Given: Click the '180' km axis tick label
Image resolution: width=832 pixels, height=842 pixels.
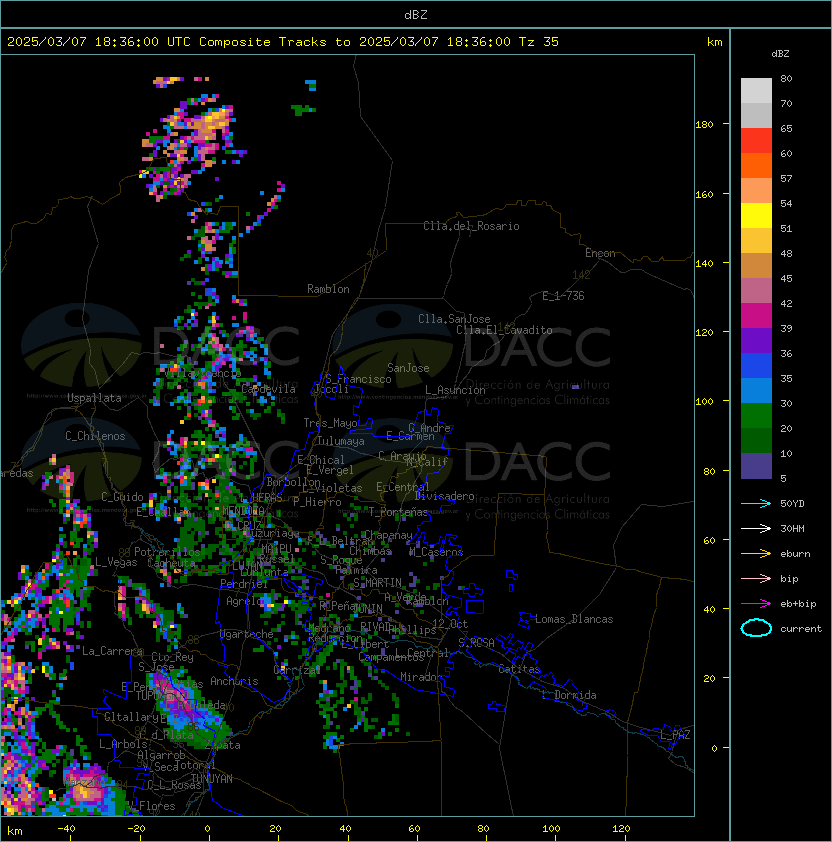Looking at the screenshot, I should pos(704,125).
